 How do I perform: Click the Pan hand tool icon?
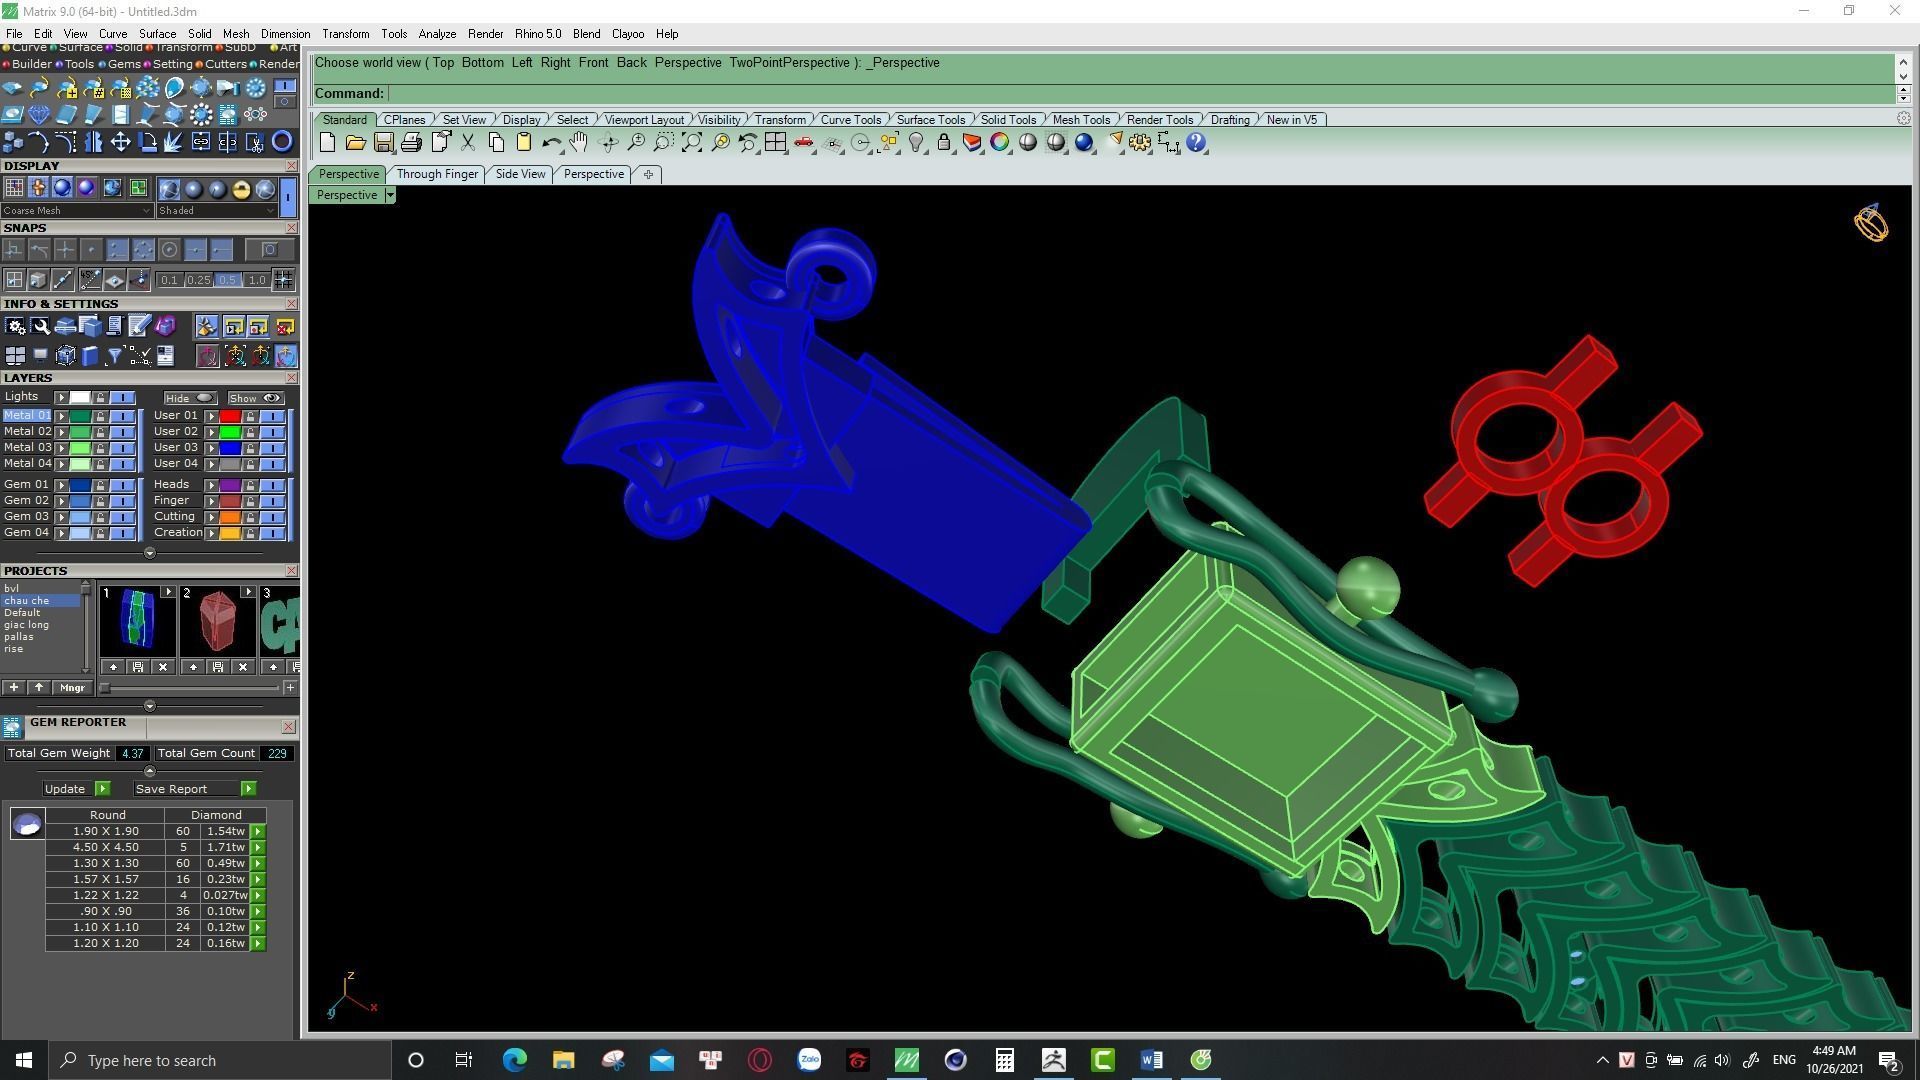579,143
